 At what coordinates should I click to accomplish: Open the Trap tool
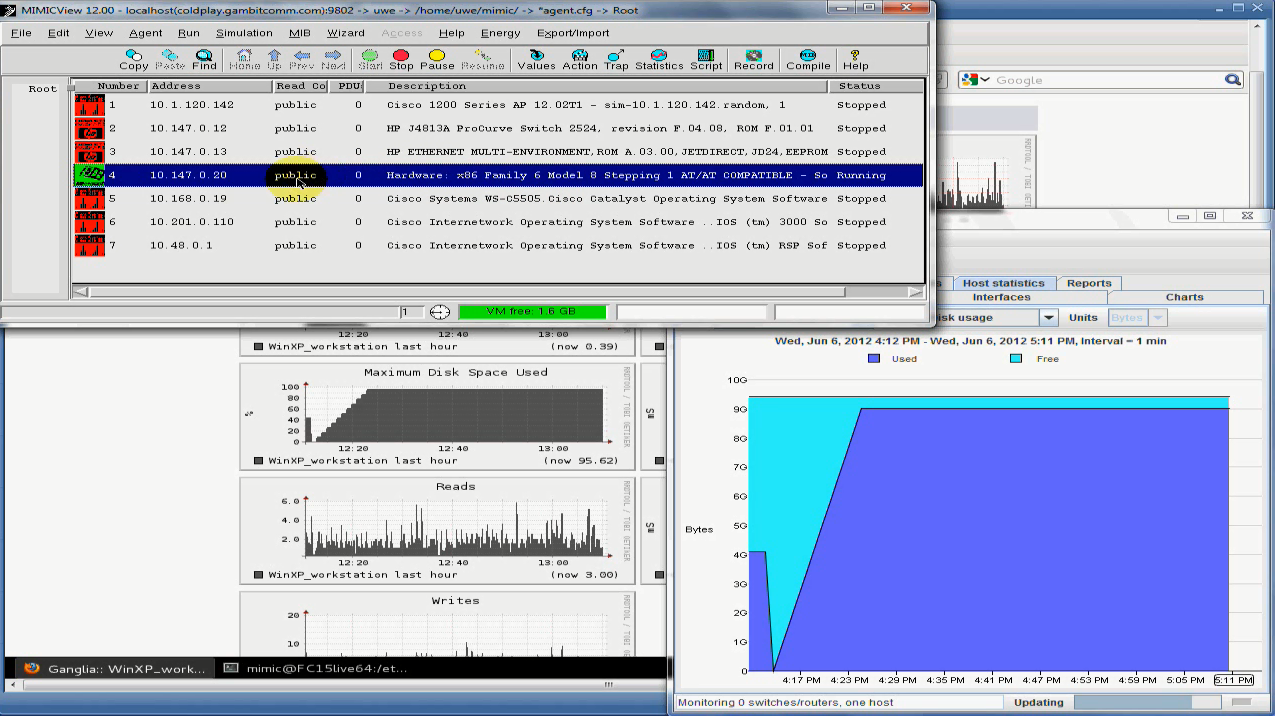616,59
